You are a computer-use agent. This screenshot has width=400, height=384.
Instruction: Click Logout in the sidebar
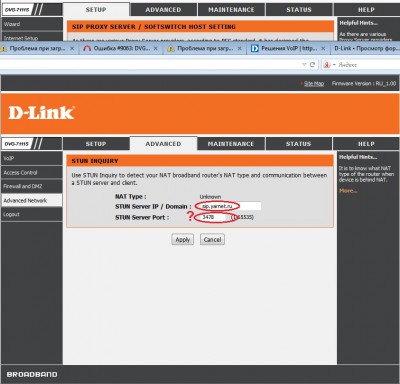tap(31, 214)
